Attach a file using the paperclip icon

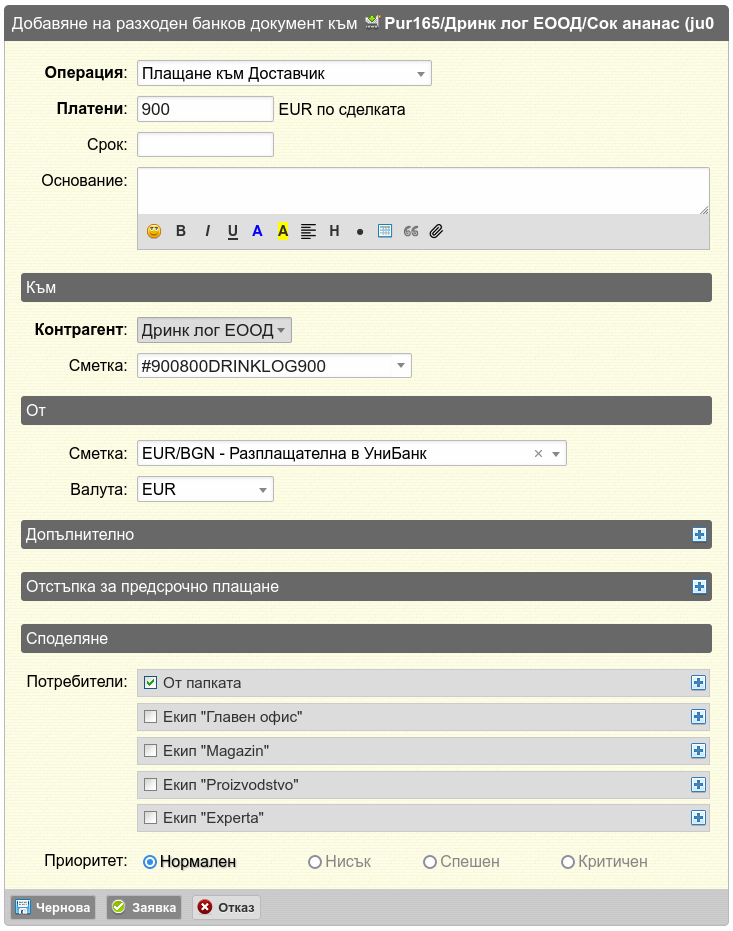(436, 231)
